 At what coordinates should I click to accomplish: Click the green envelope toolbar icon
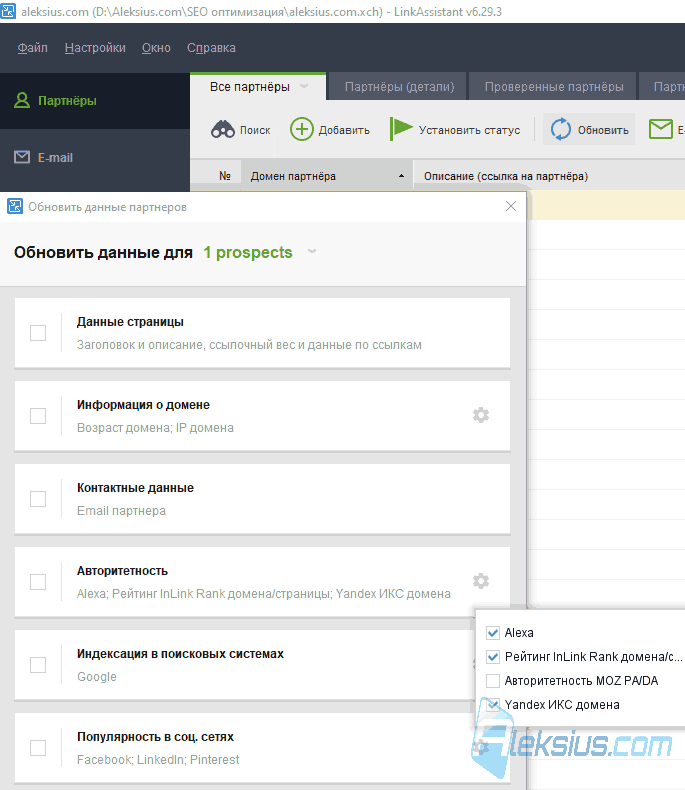tap(660, 129)
